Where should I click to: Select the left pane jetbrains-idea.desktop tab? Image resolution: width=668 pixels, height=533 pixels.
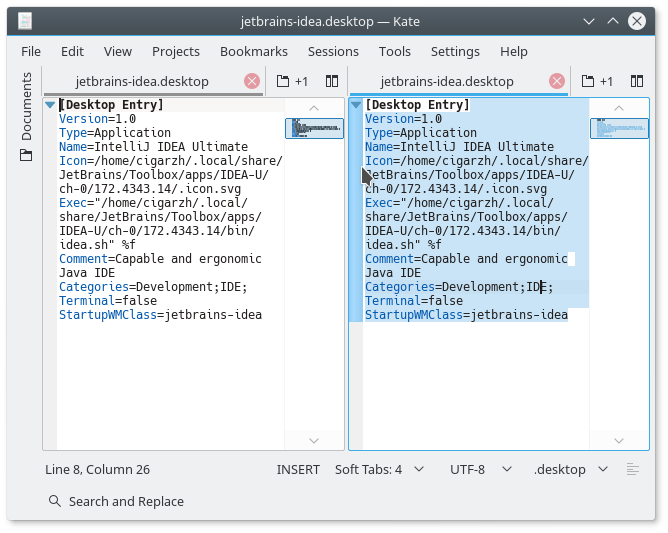pyautogui.click(x=142, y=81)
